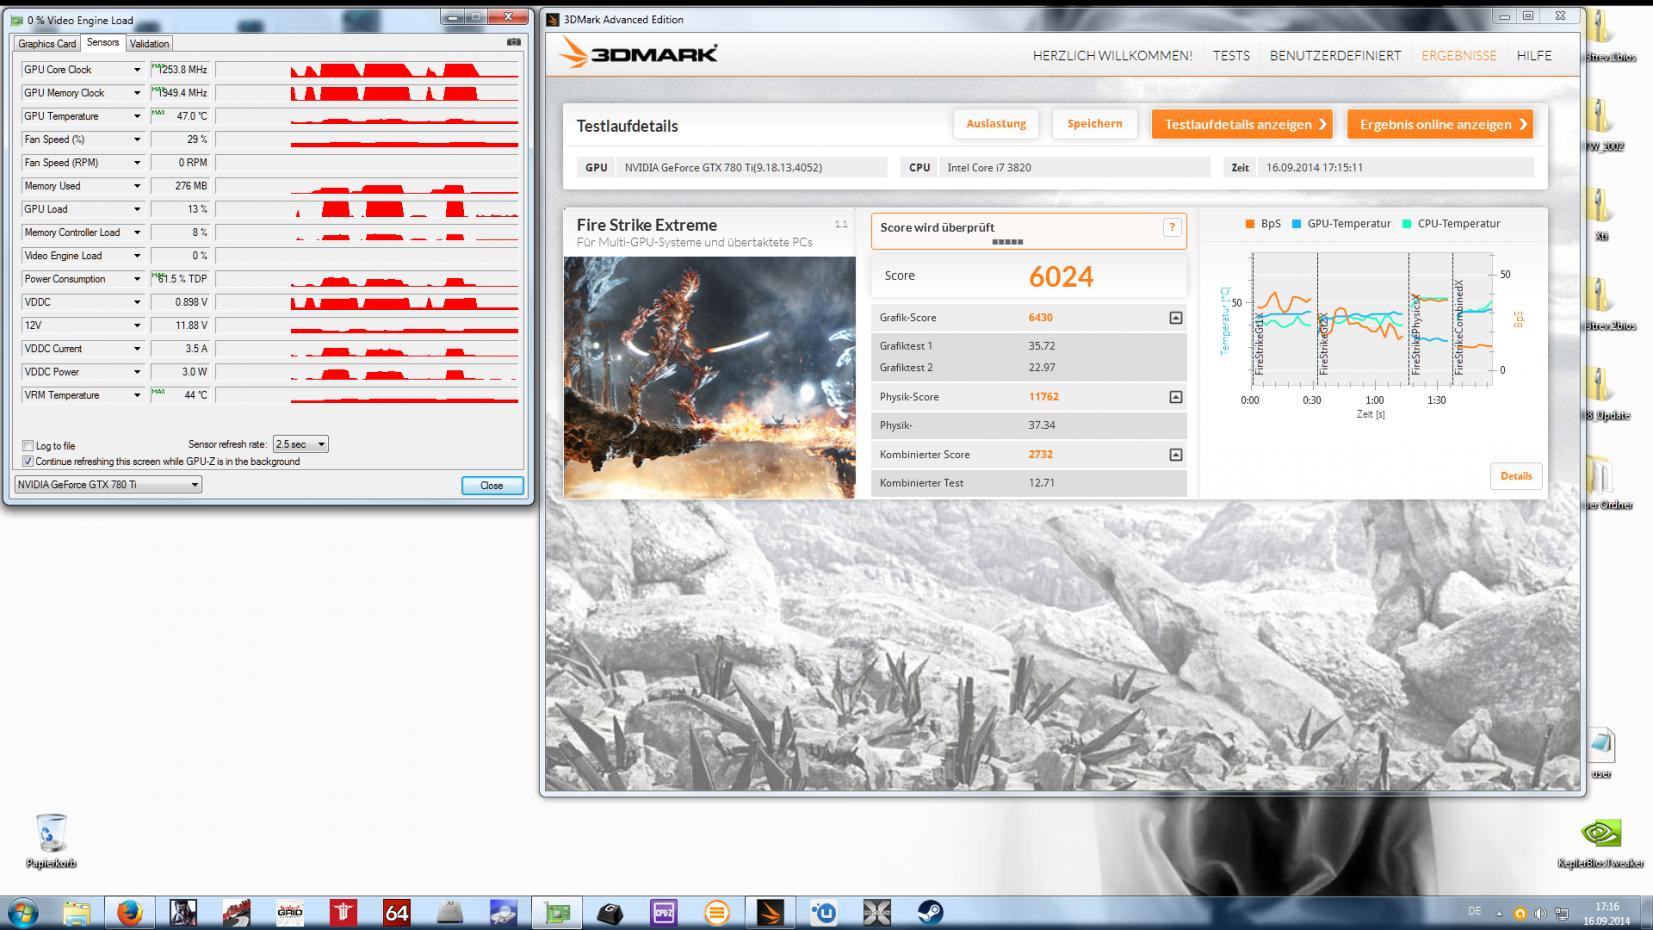The height and width of the screenshot is (930, 1653).
Task: Open the VRM Temperature sensor dropdown
Action: point(137,395)
